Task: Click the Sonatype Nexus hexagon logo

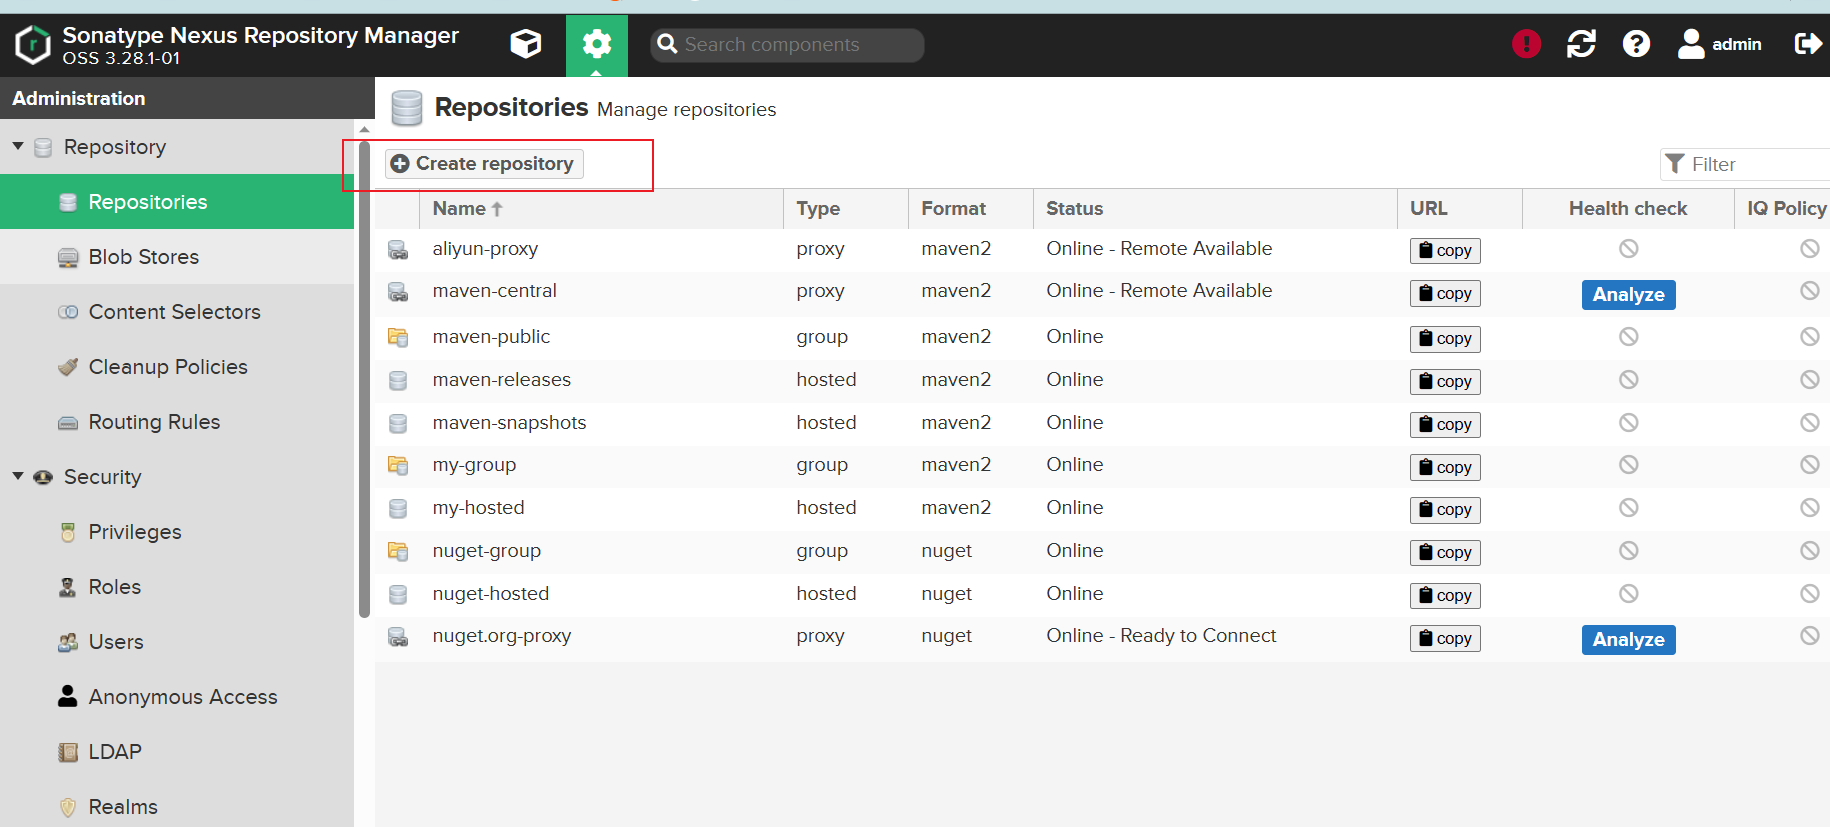Action: coord(33,45)
